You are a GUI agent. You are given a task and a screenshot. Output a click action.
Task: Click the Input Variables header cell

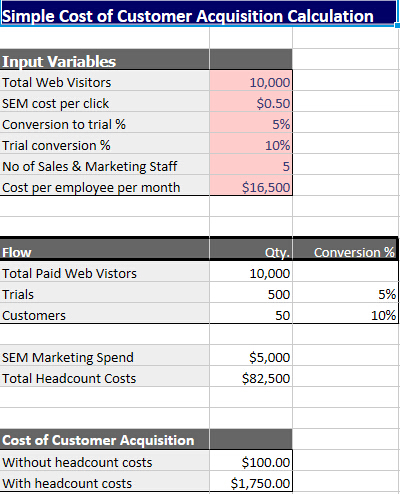105,60
